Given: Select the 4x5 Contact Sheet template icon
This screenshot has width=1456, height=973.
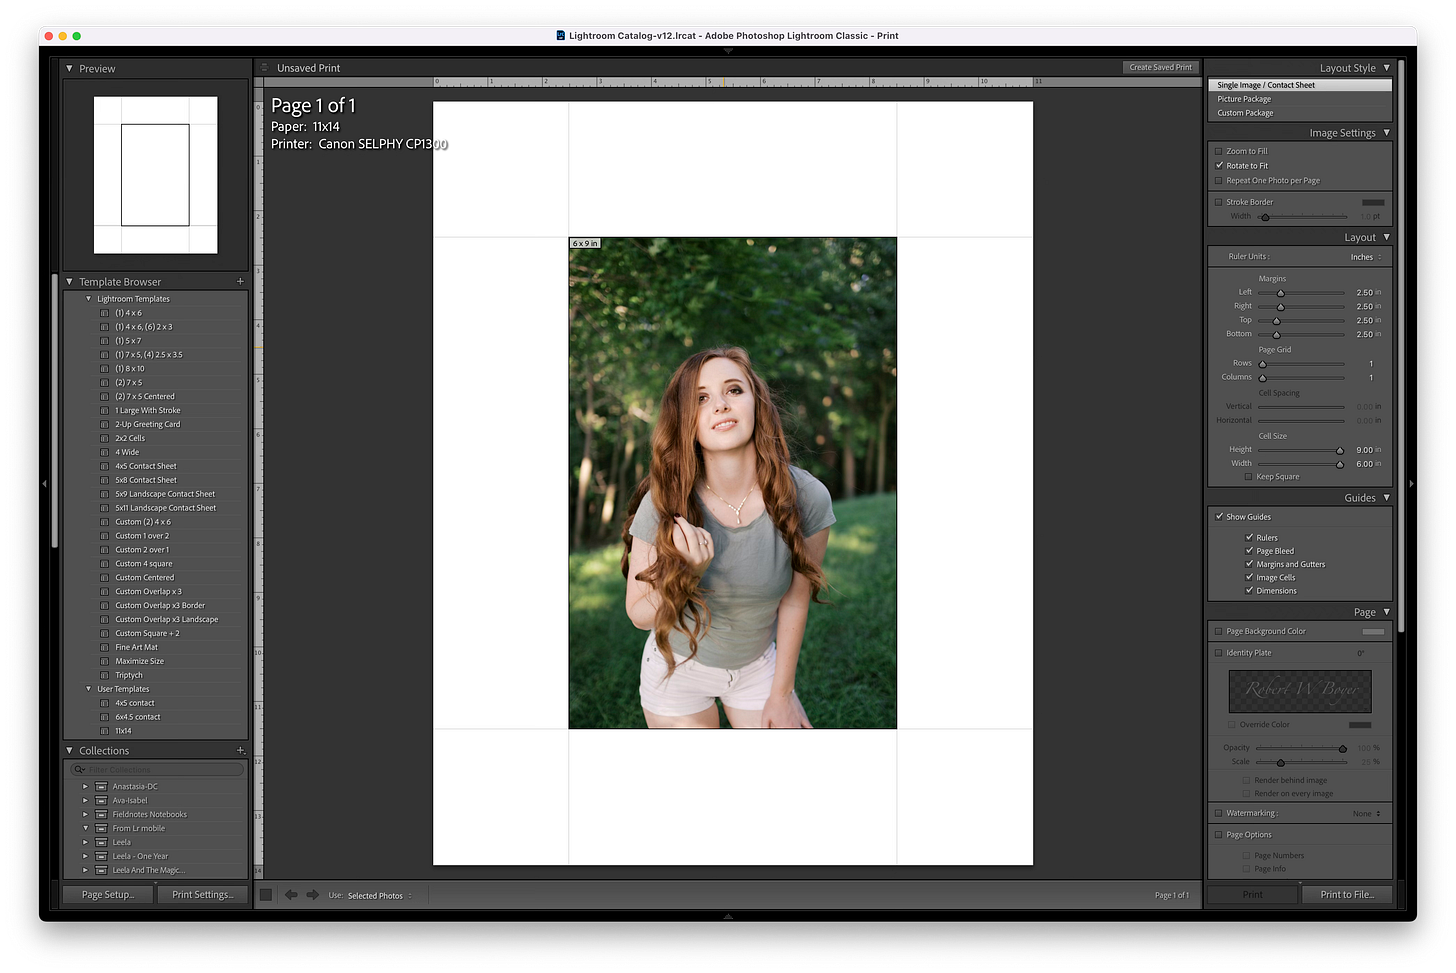Looking at the screenshot, I should (x=104, y=465).
